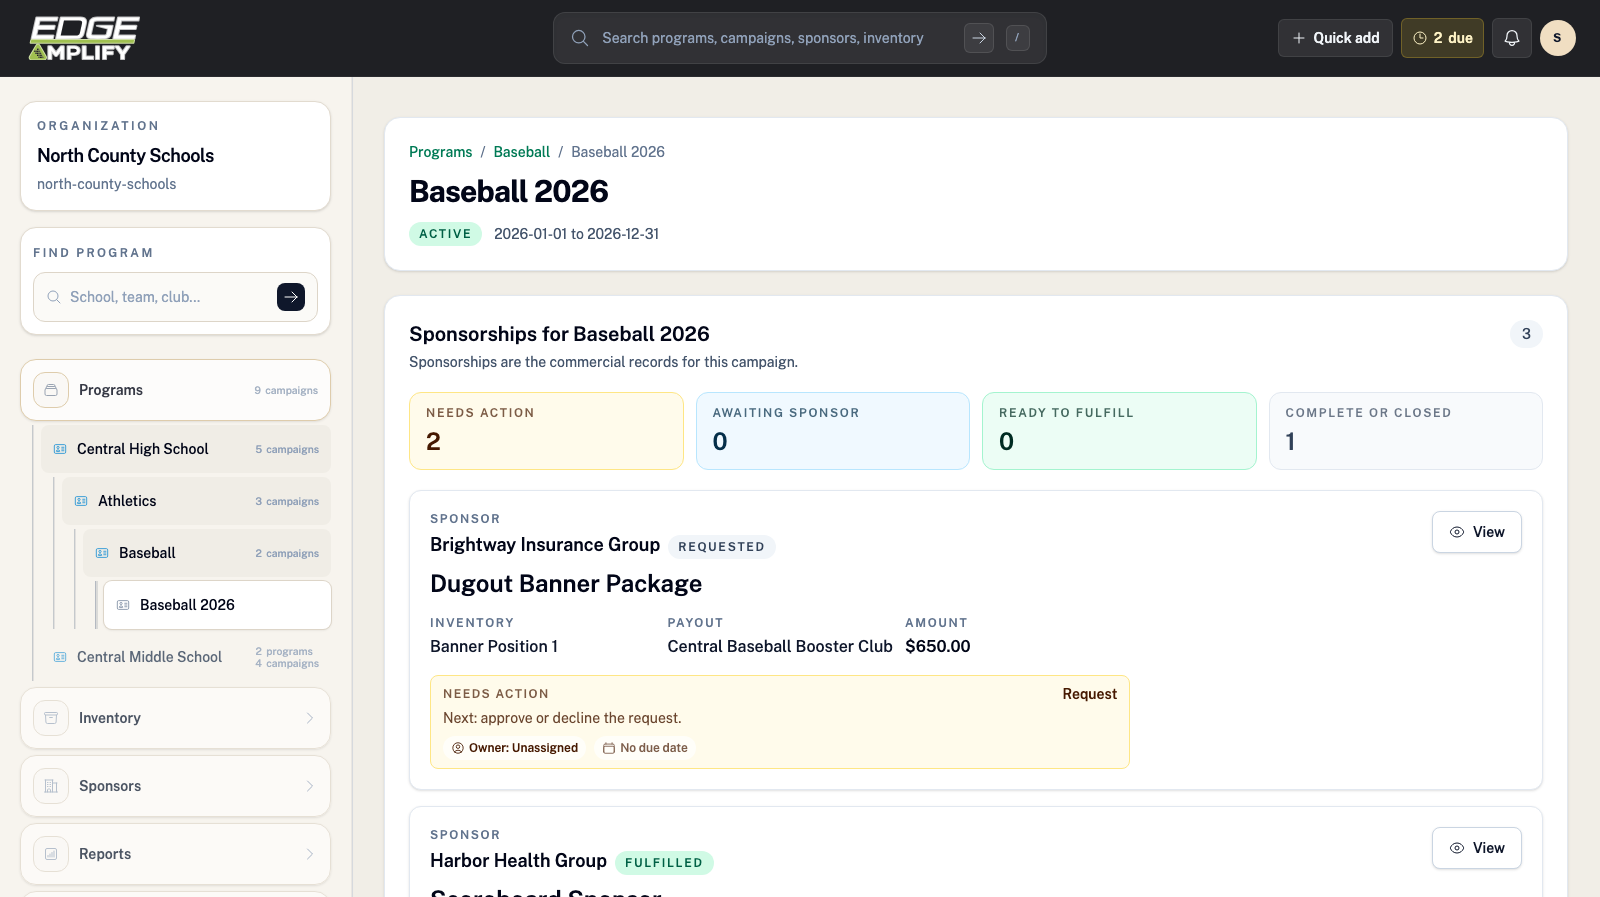
Task: View the Brightway Insurance Group sponsorship
Action: pos(1477,532)
